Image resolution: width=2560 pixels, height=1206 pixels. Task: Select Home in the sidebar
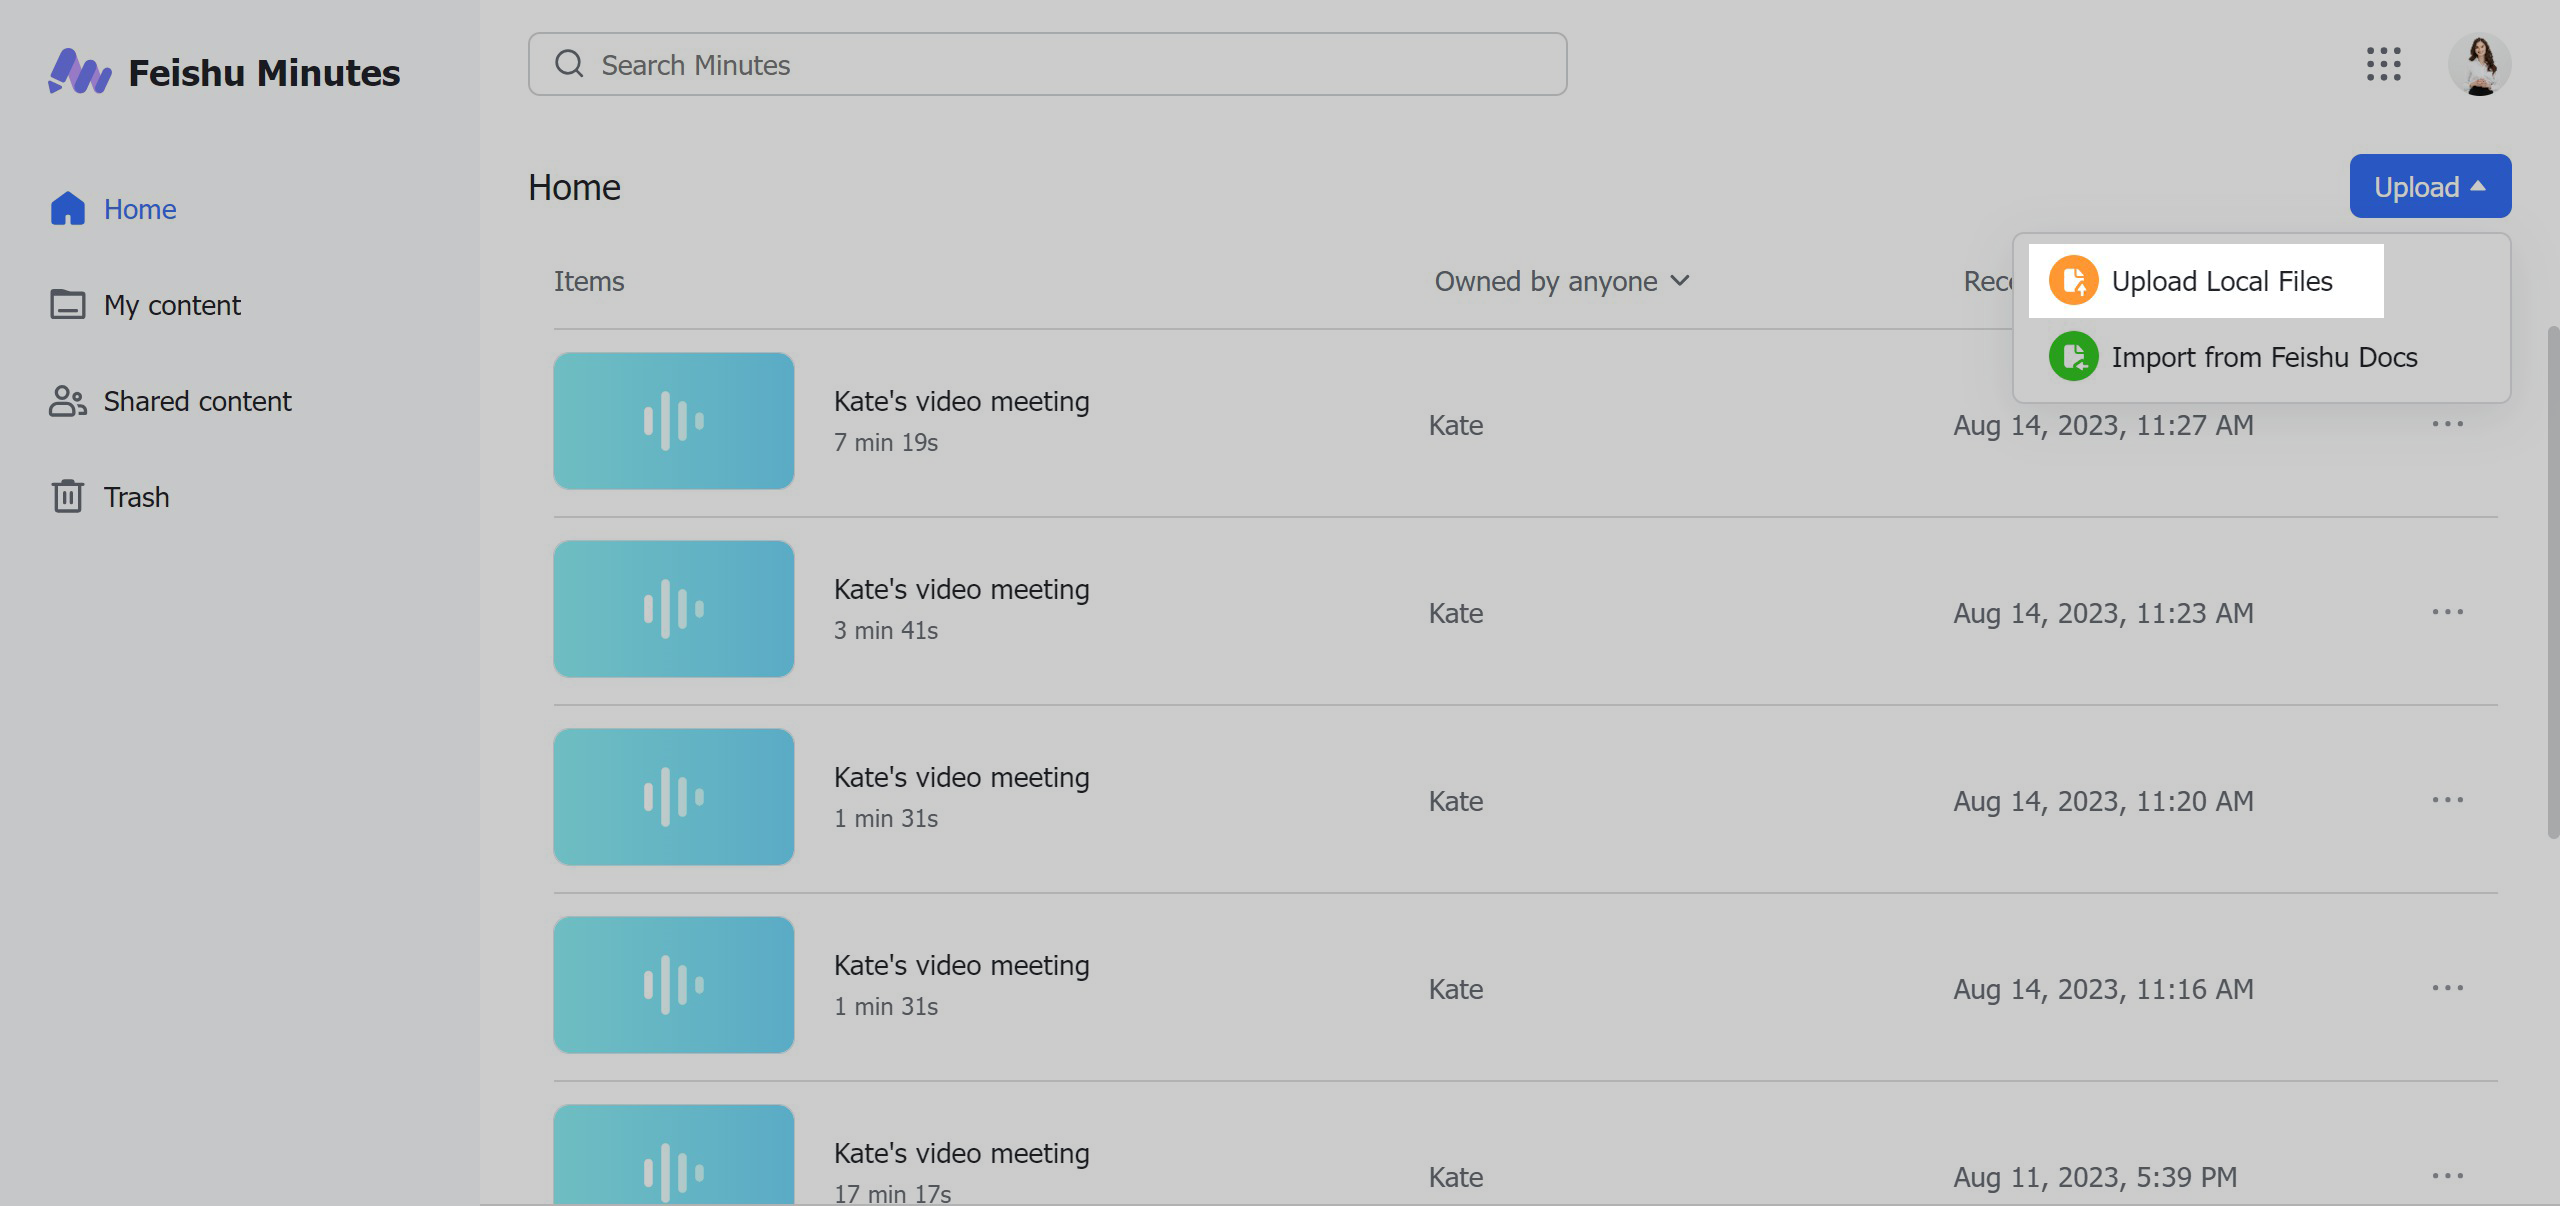[139, 210]
